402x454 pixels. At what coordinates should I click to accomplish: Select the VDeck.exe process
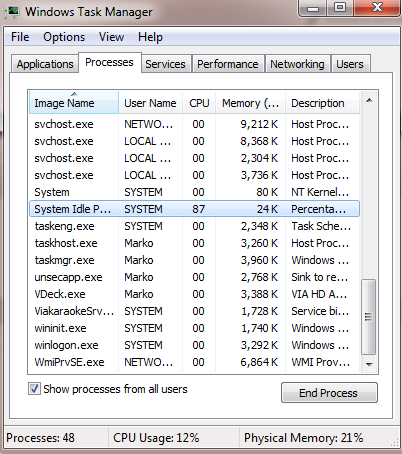click(194, 294)
